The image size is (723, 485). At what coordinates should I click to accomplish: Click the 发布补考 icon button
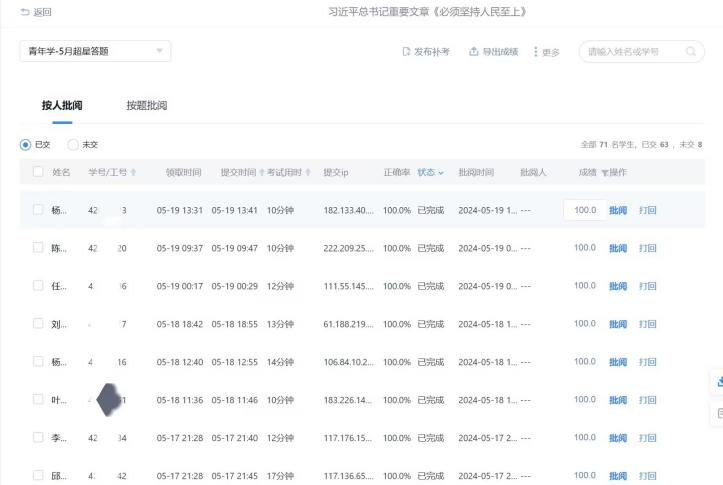(406, 52)
